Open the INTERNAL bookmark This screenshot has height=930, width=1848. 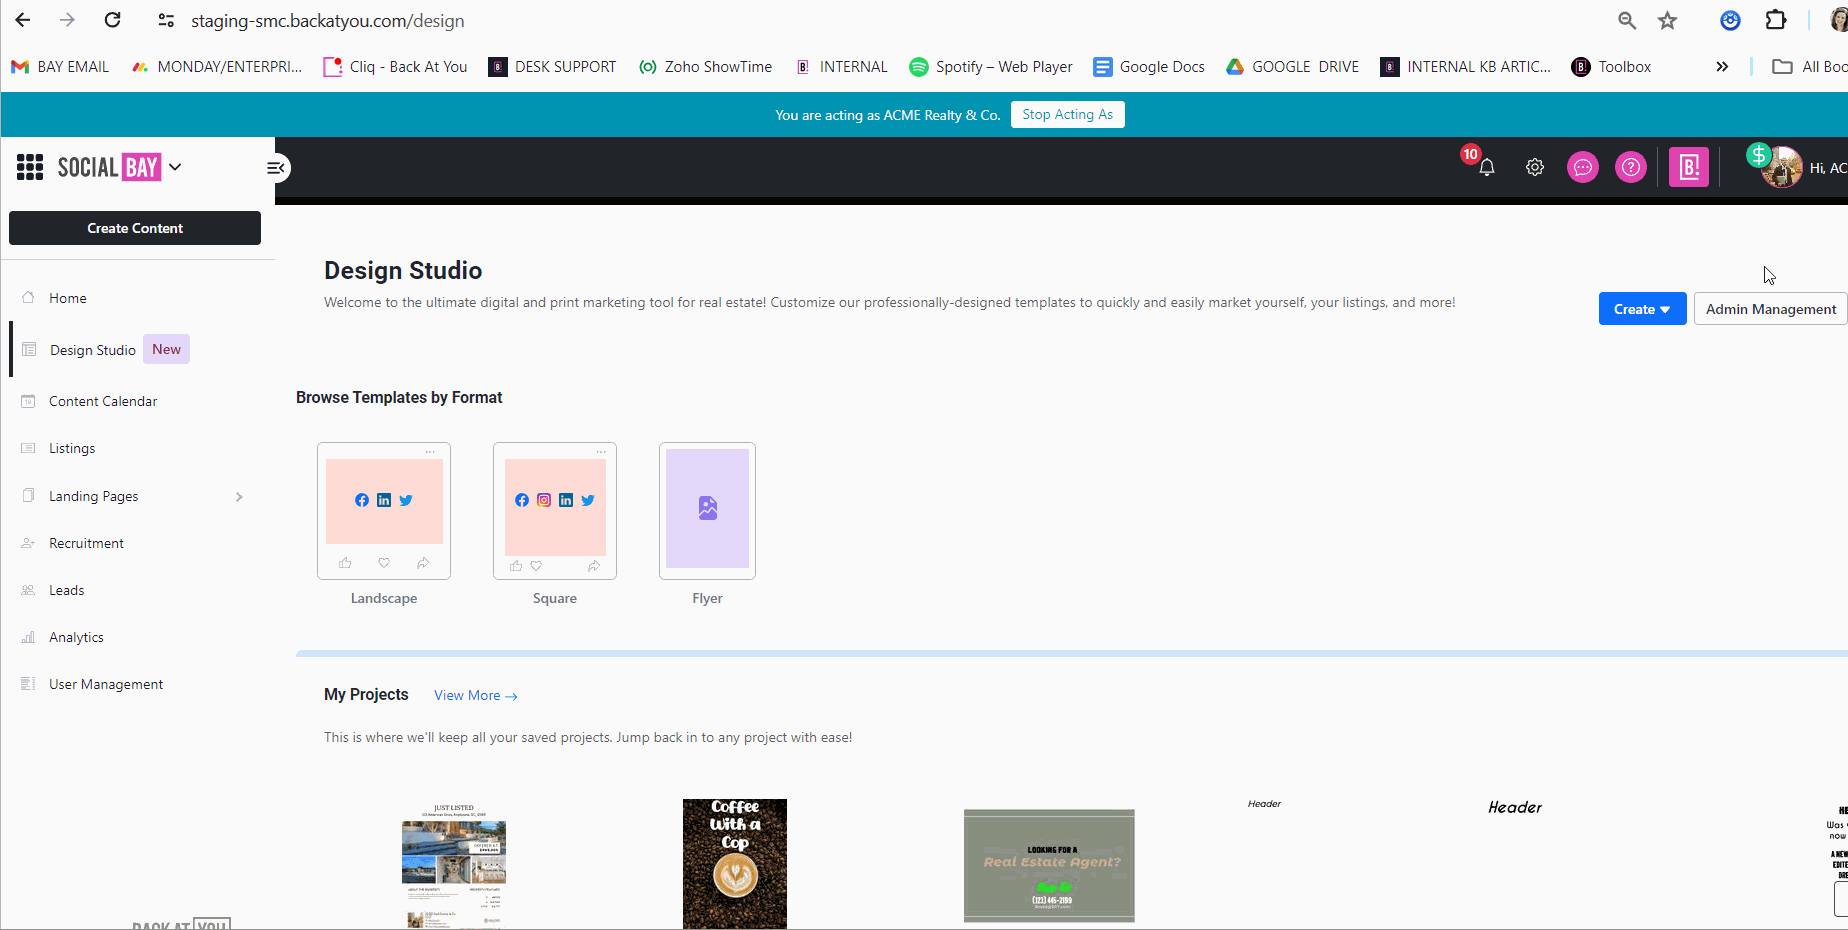tap(841, 67)
